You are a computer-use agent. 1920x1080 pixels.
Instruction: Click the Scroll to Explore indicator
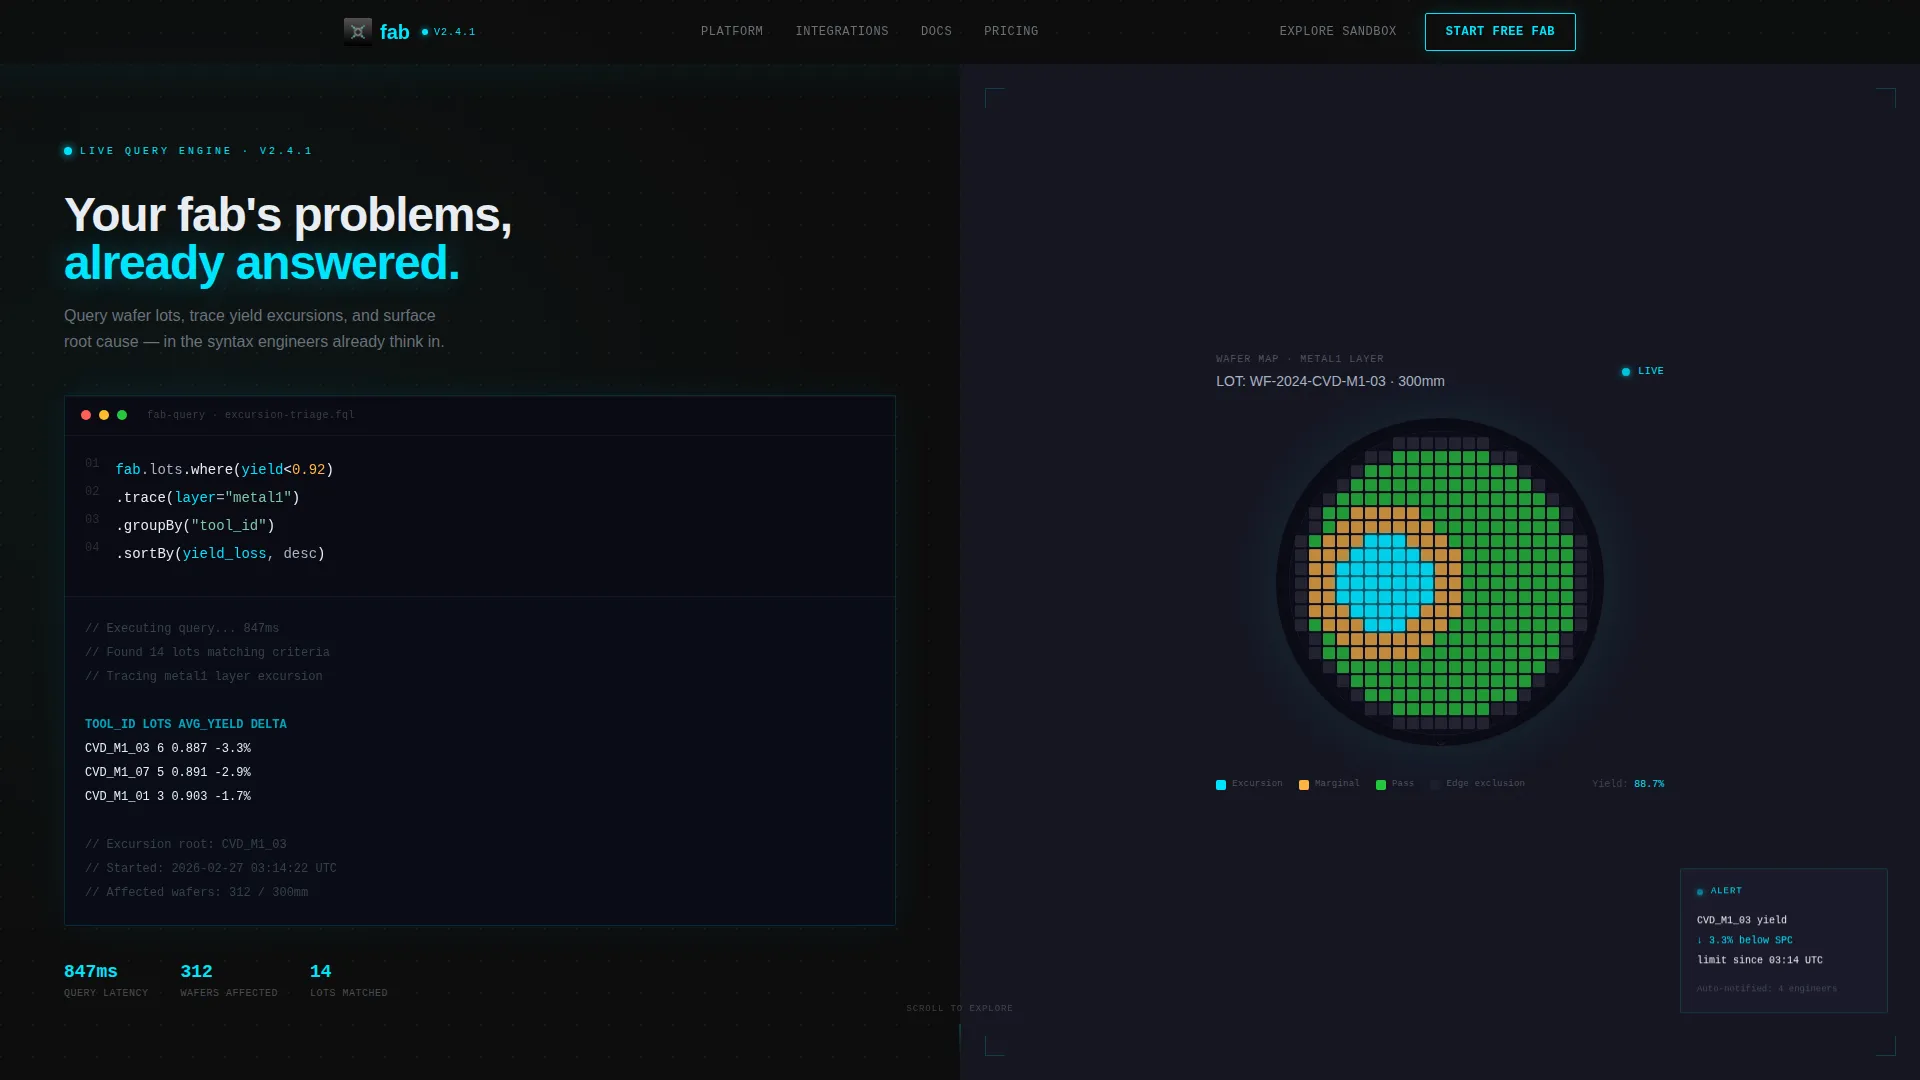click(960, 1008)
